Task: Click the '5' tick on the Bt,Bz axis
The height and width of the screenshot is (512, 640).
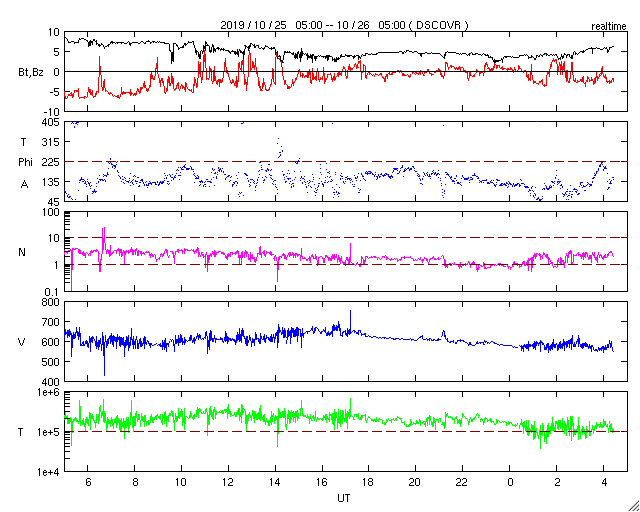Action: [57, 52]
